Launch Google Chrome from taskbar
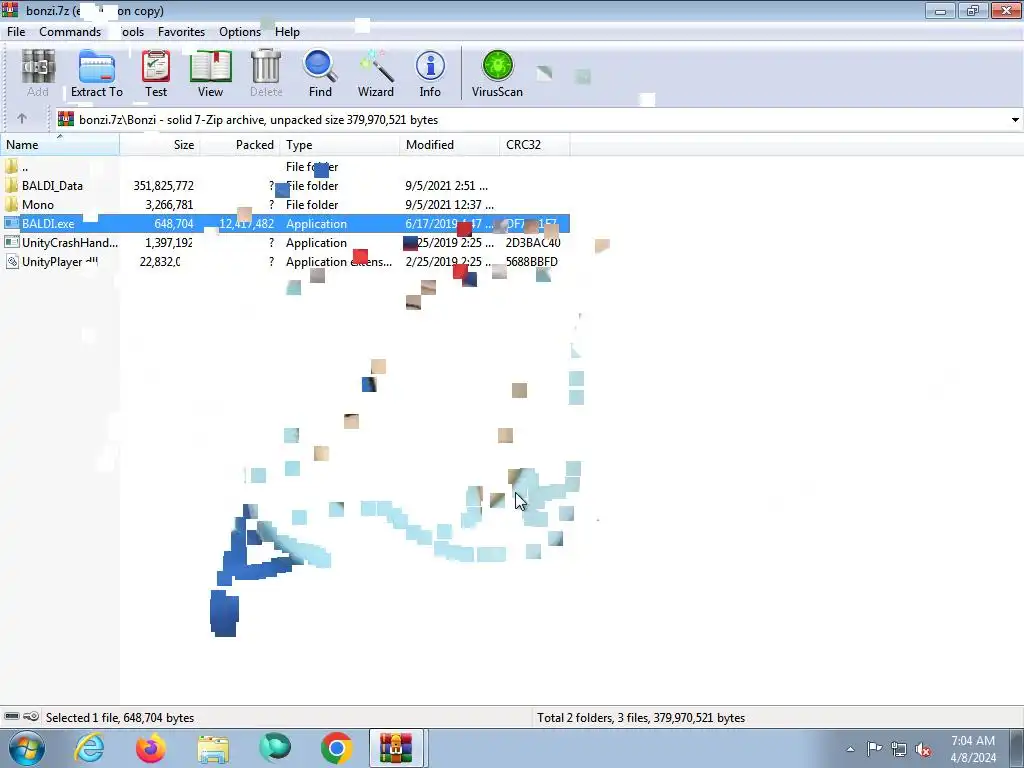 (x=336, y=748)
